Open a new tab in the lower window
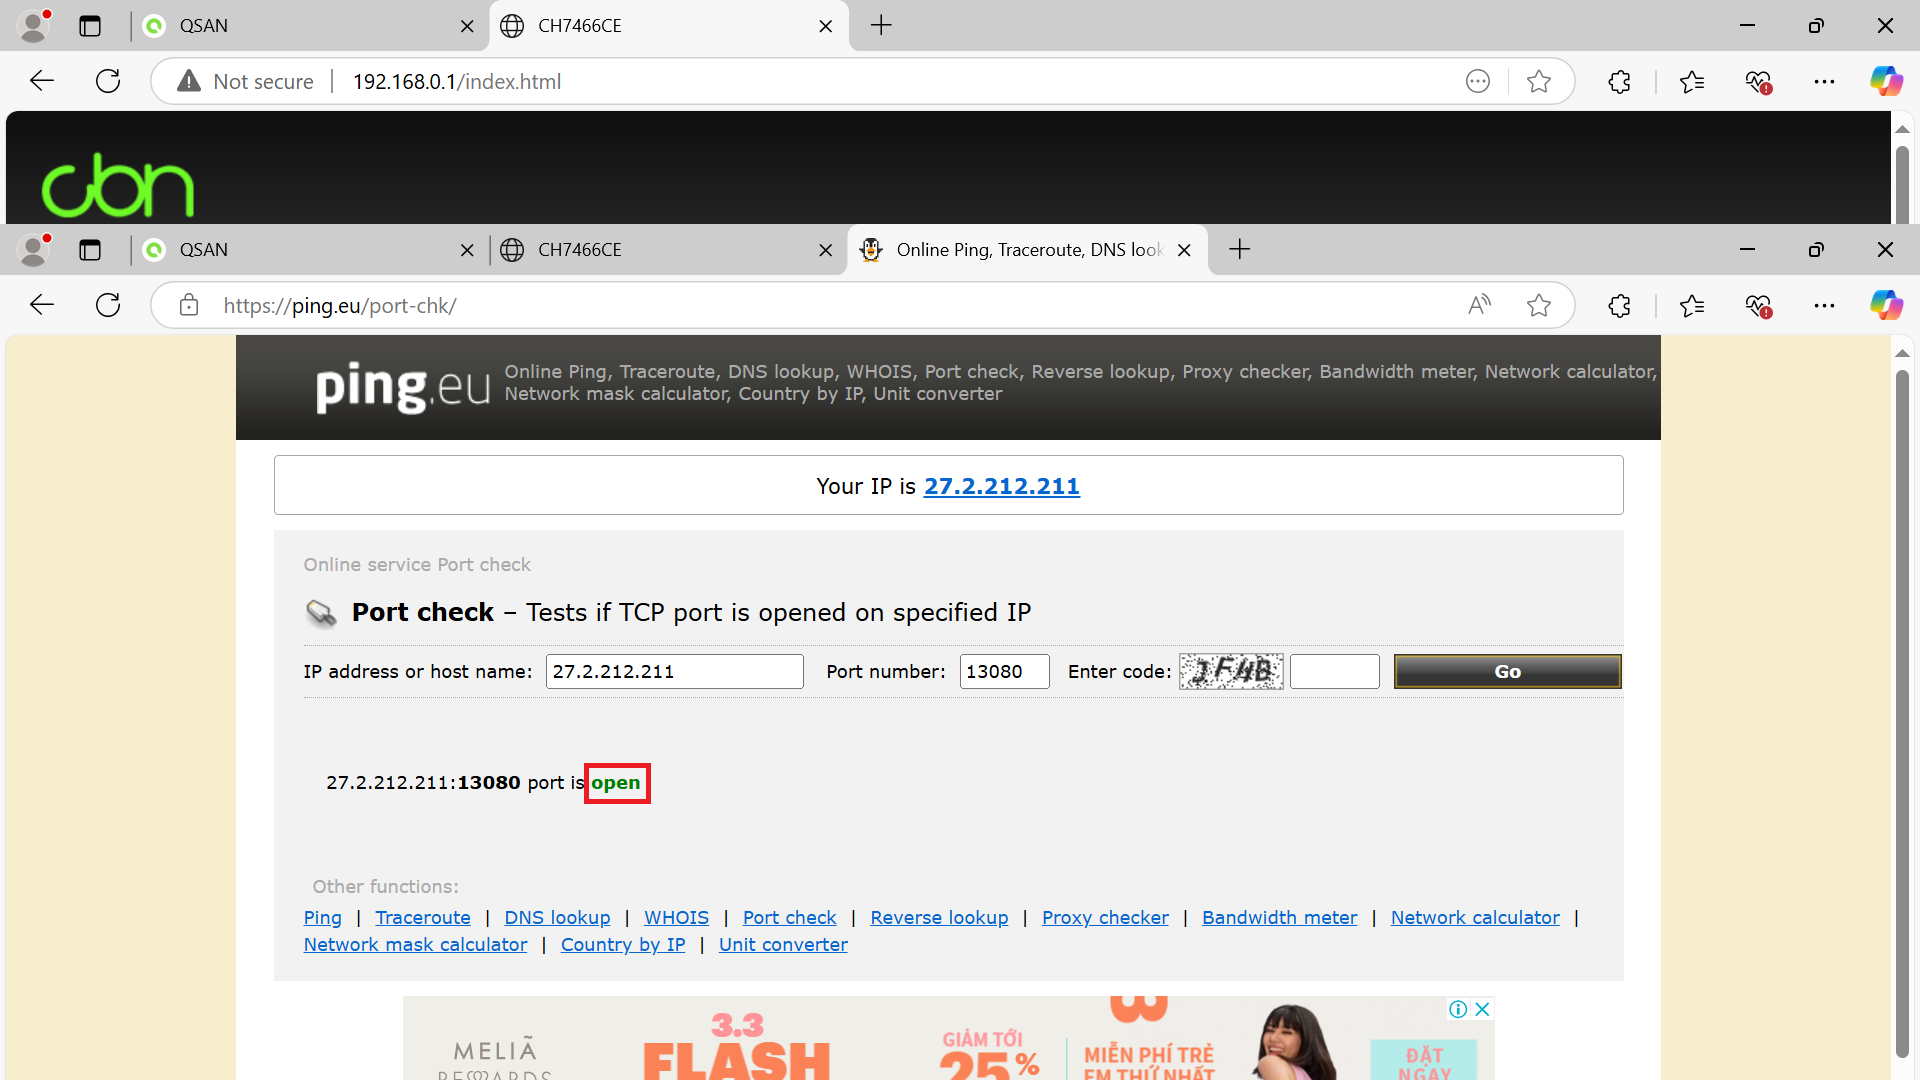Screen dimensions: 1920x1080 click(x=1240, y=250)
